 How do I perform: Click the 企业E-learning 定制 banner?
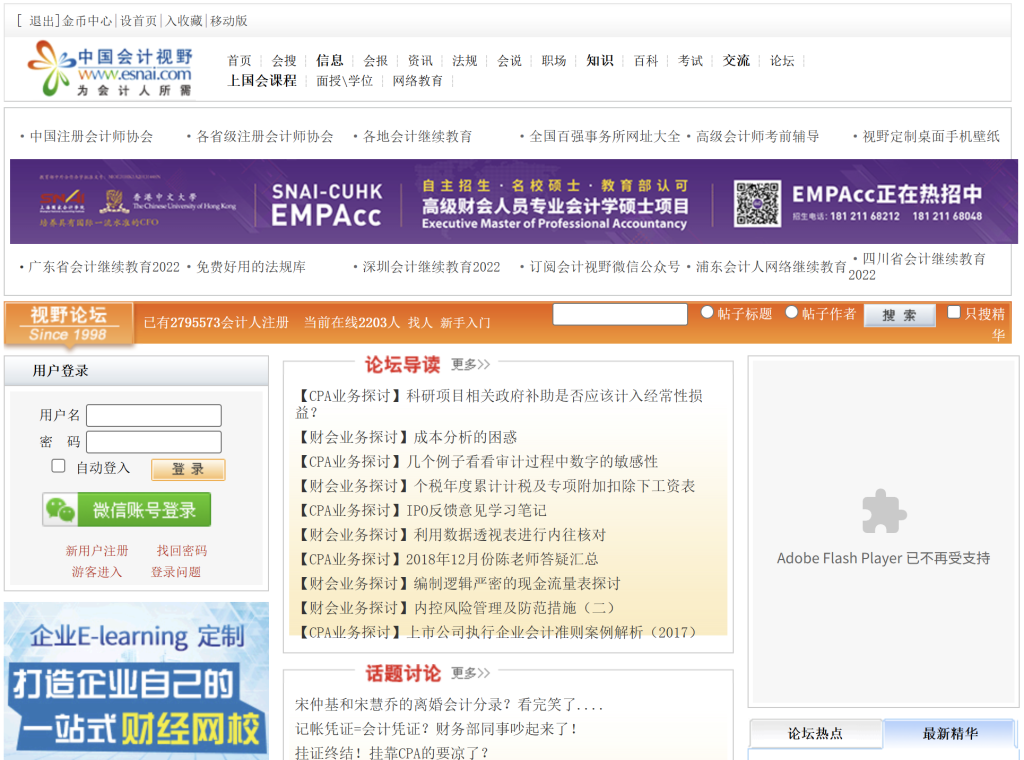pos(136,681)
